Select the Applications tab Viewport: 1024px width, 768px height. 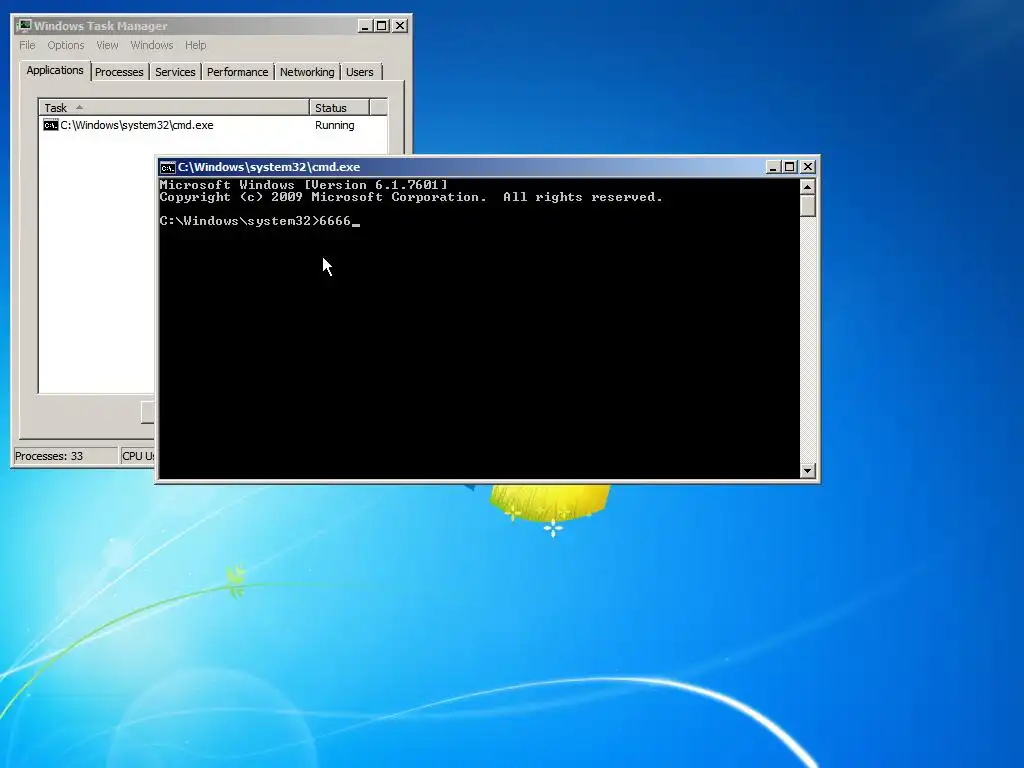click(x=55, y=71)
